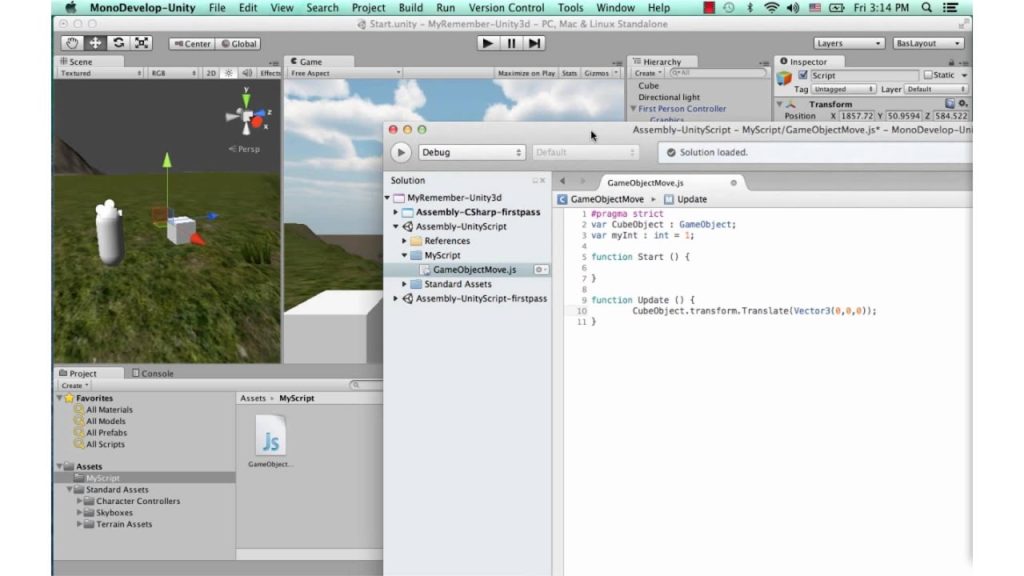Toggle Center pivot mode button
Image resolution: width=1024 pixels, height=576 pixels.
(193, 44)
